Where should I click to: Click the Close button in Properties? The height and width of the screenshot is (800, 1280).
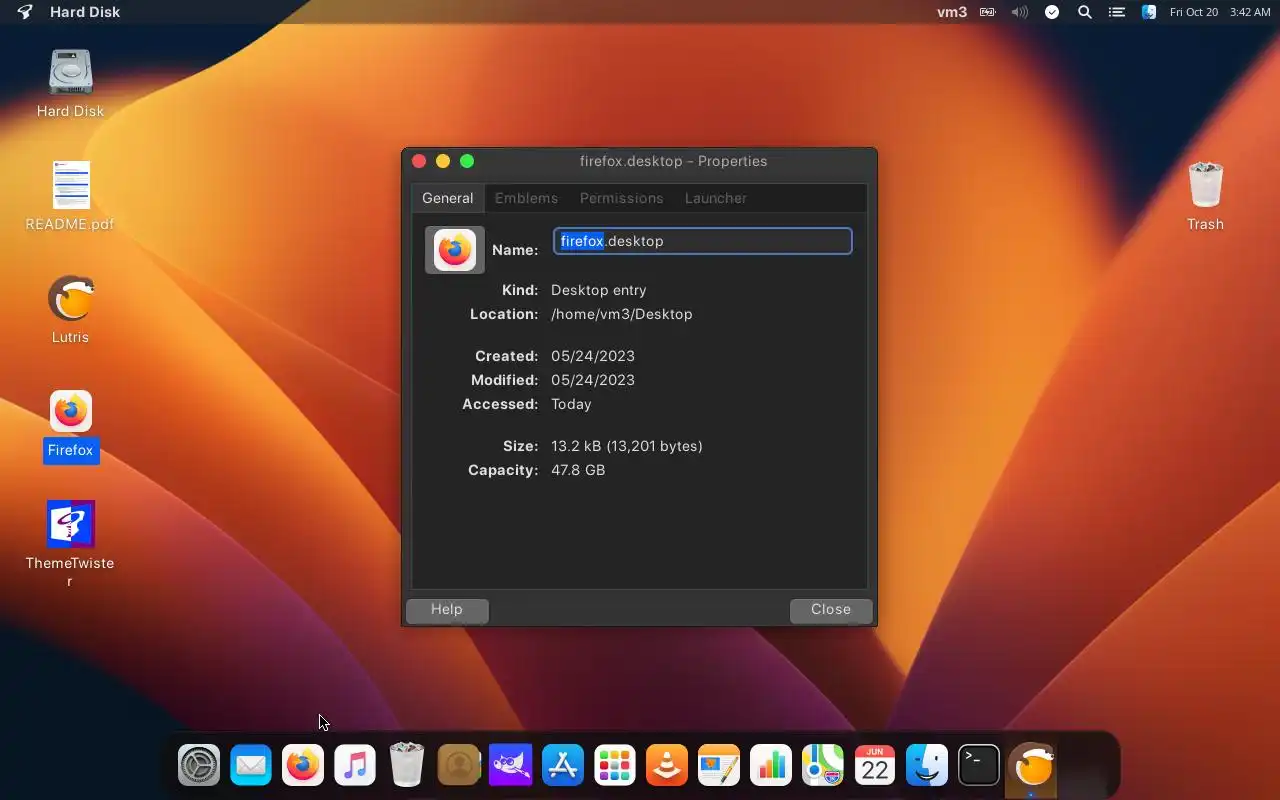tap(831, 610)
